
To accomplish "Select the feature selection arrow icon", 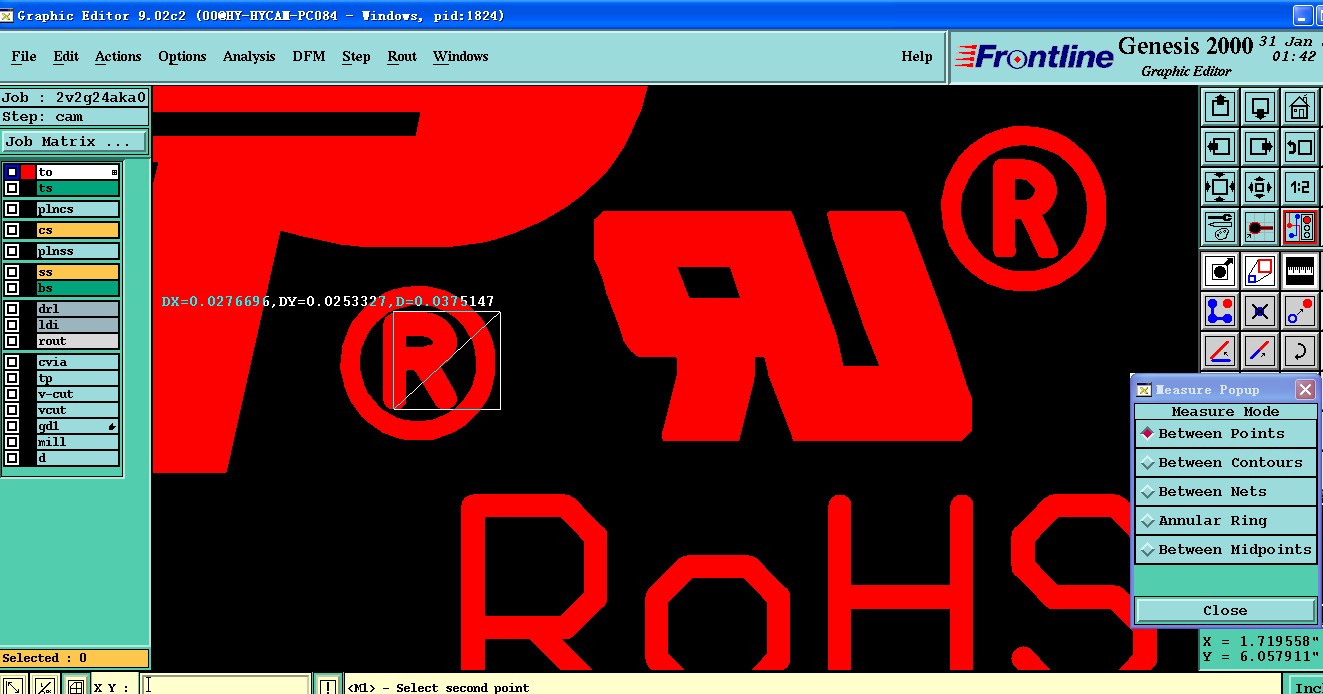I will click(1220, 270).
